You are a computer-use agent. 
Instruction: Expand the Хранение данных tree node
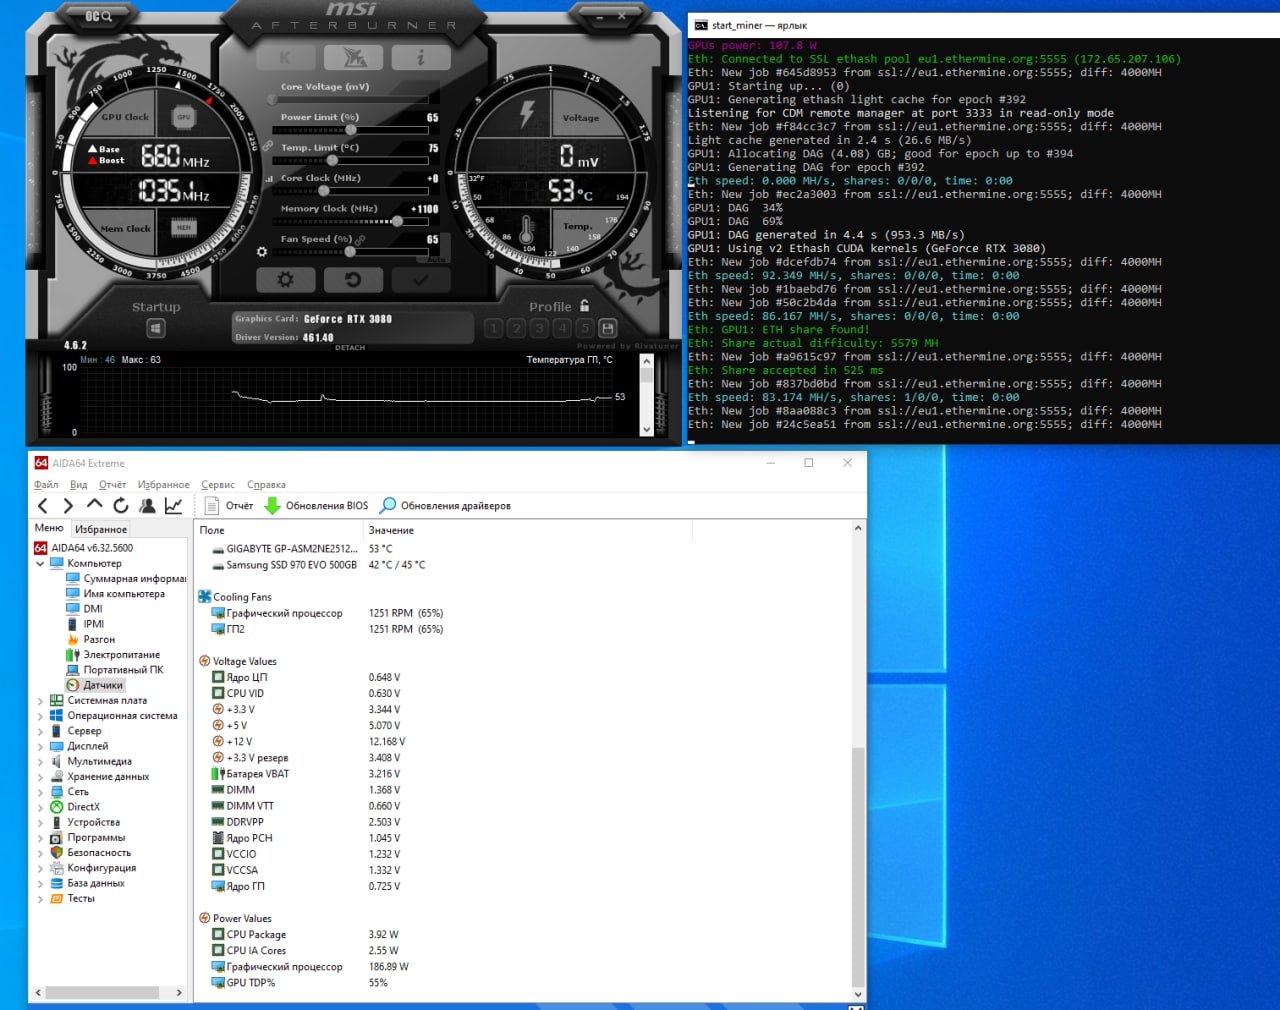pos(40,777)
